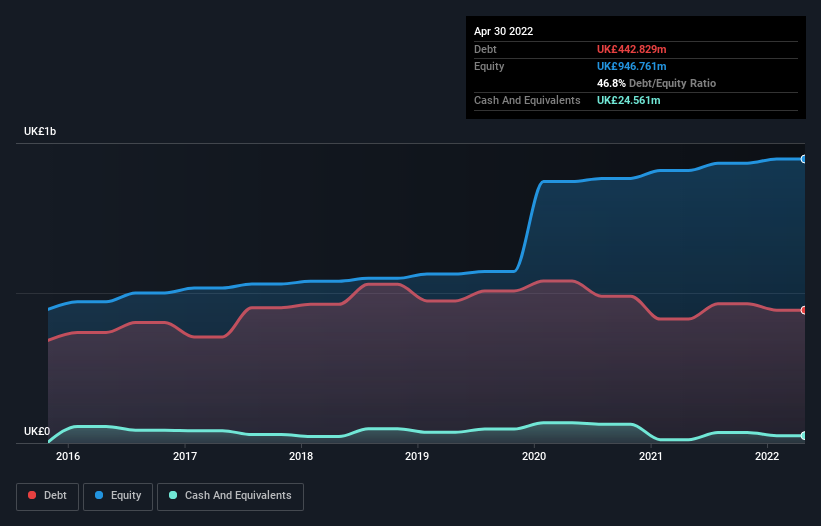Click the UK£0 y-axis label
The image size is (821, 526).
[37, 431]
